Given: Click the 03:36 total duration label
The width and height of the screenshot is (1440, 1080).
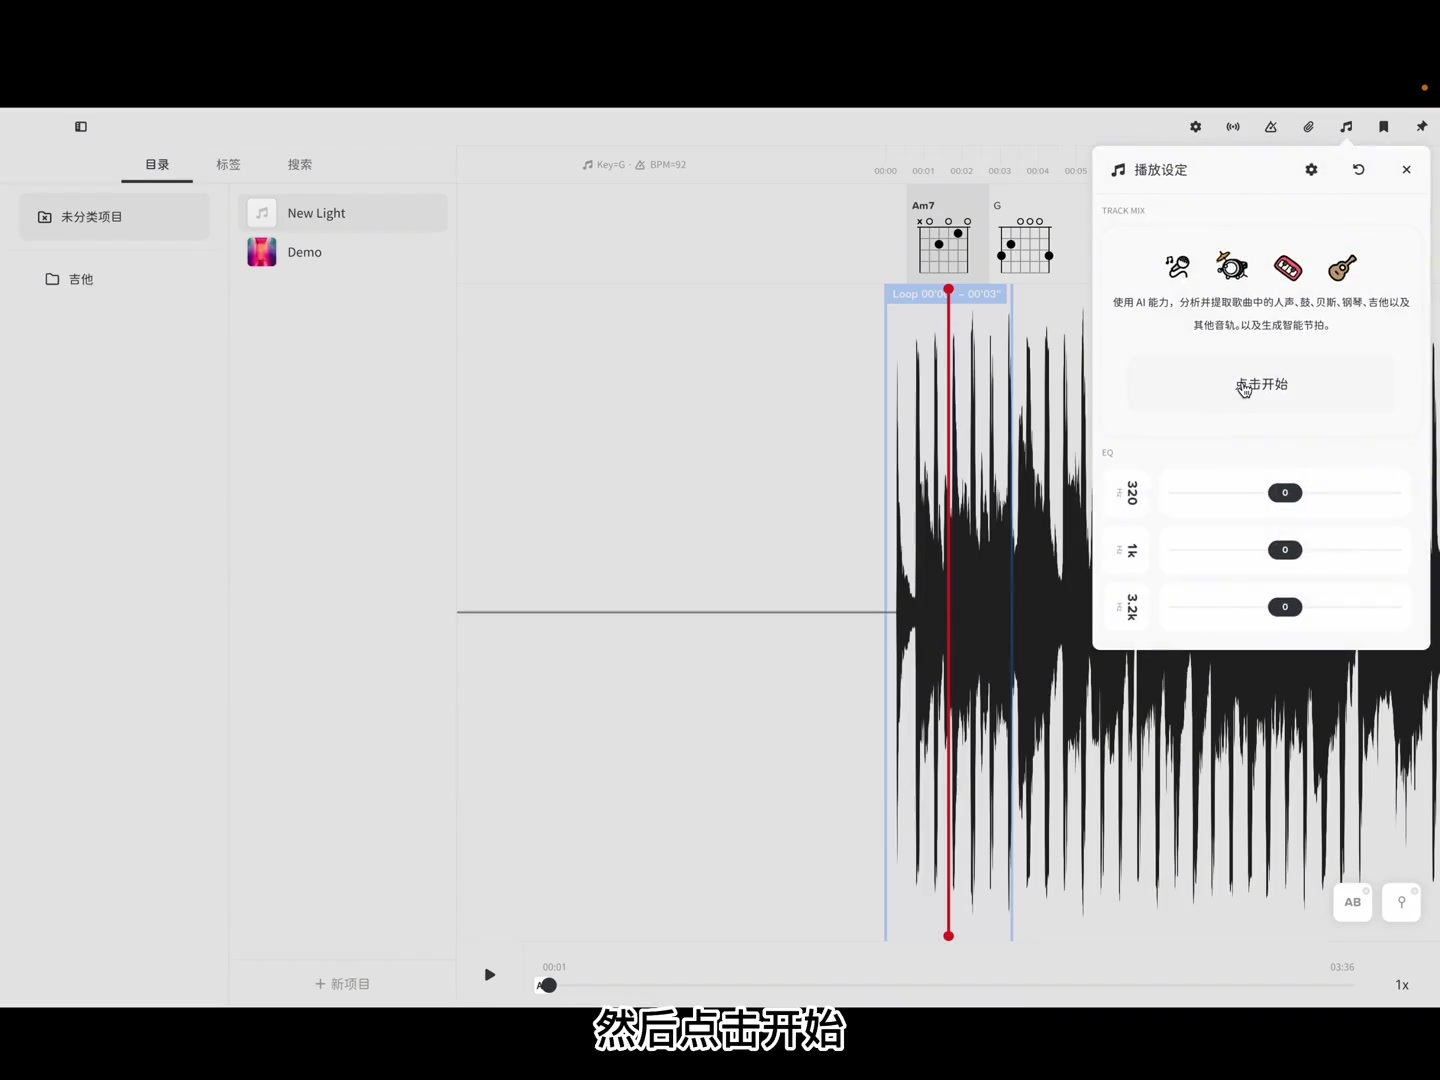Looking at the screenshot, I should (1342, 967).
